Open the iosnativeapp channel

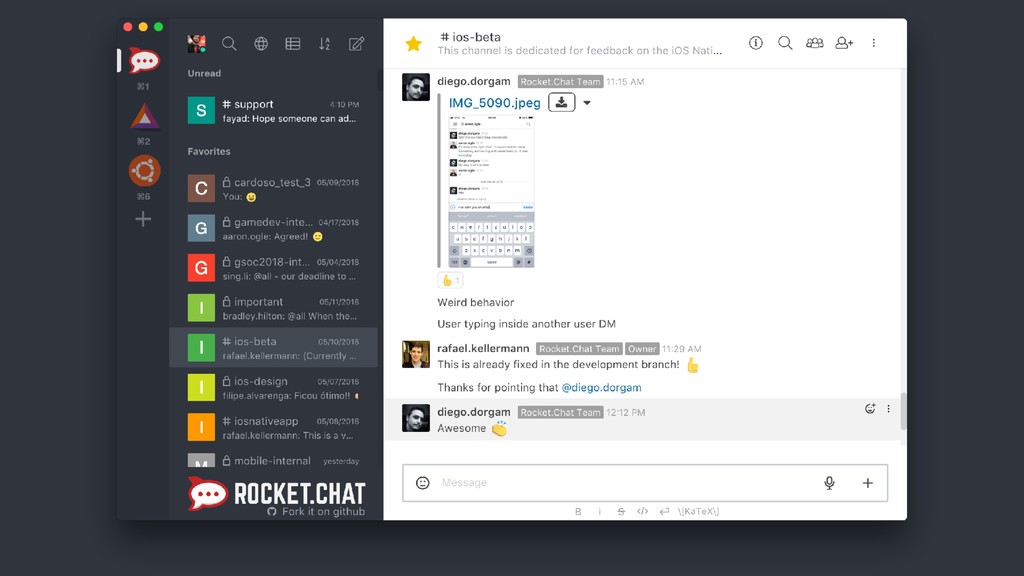(273, 428)
